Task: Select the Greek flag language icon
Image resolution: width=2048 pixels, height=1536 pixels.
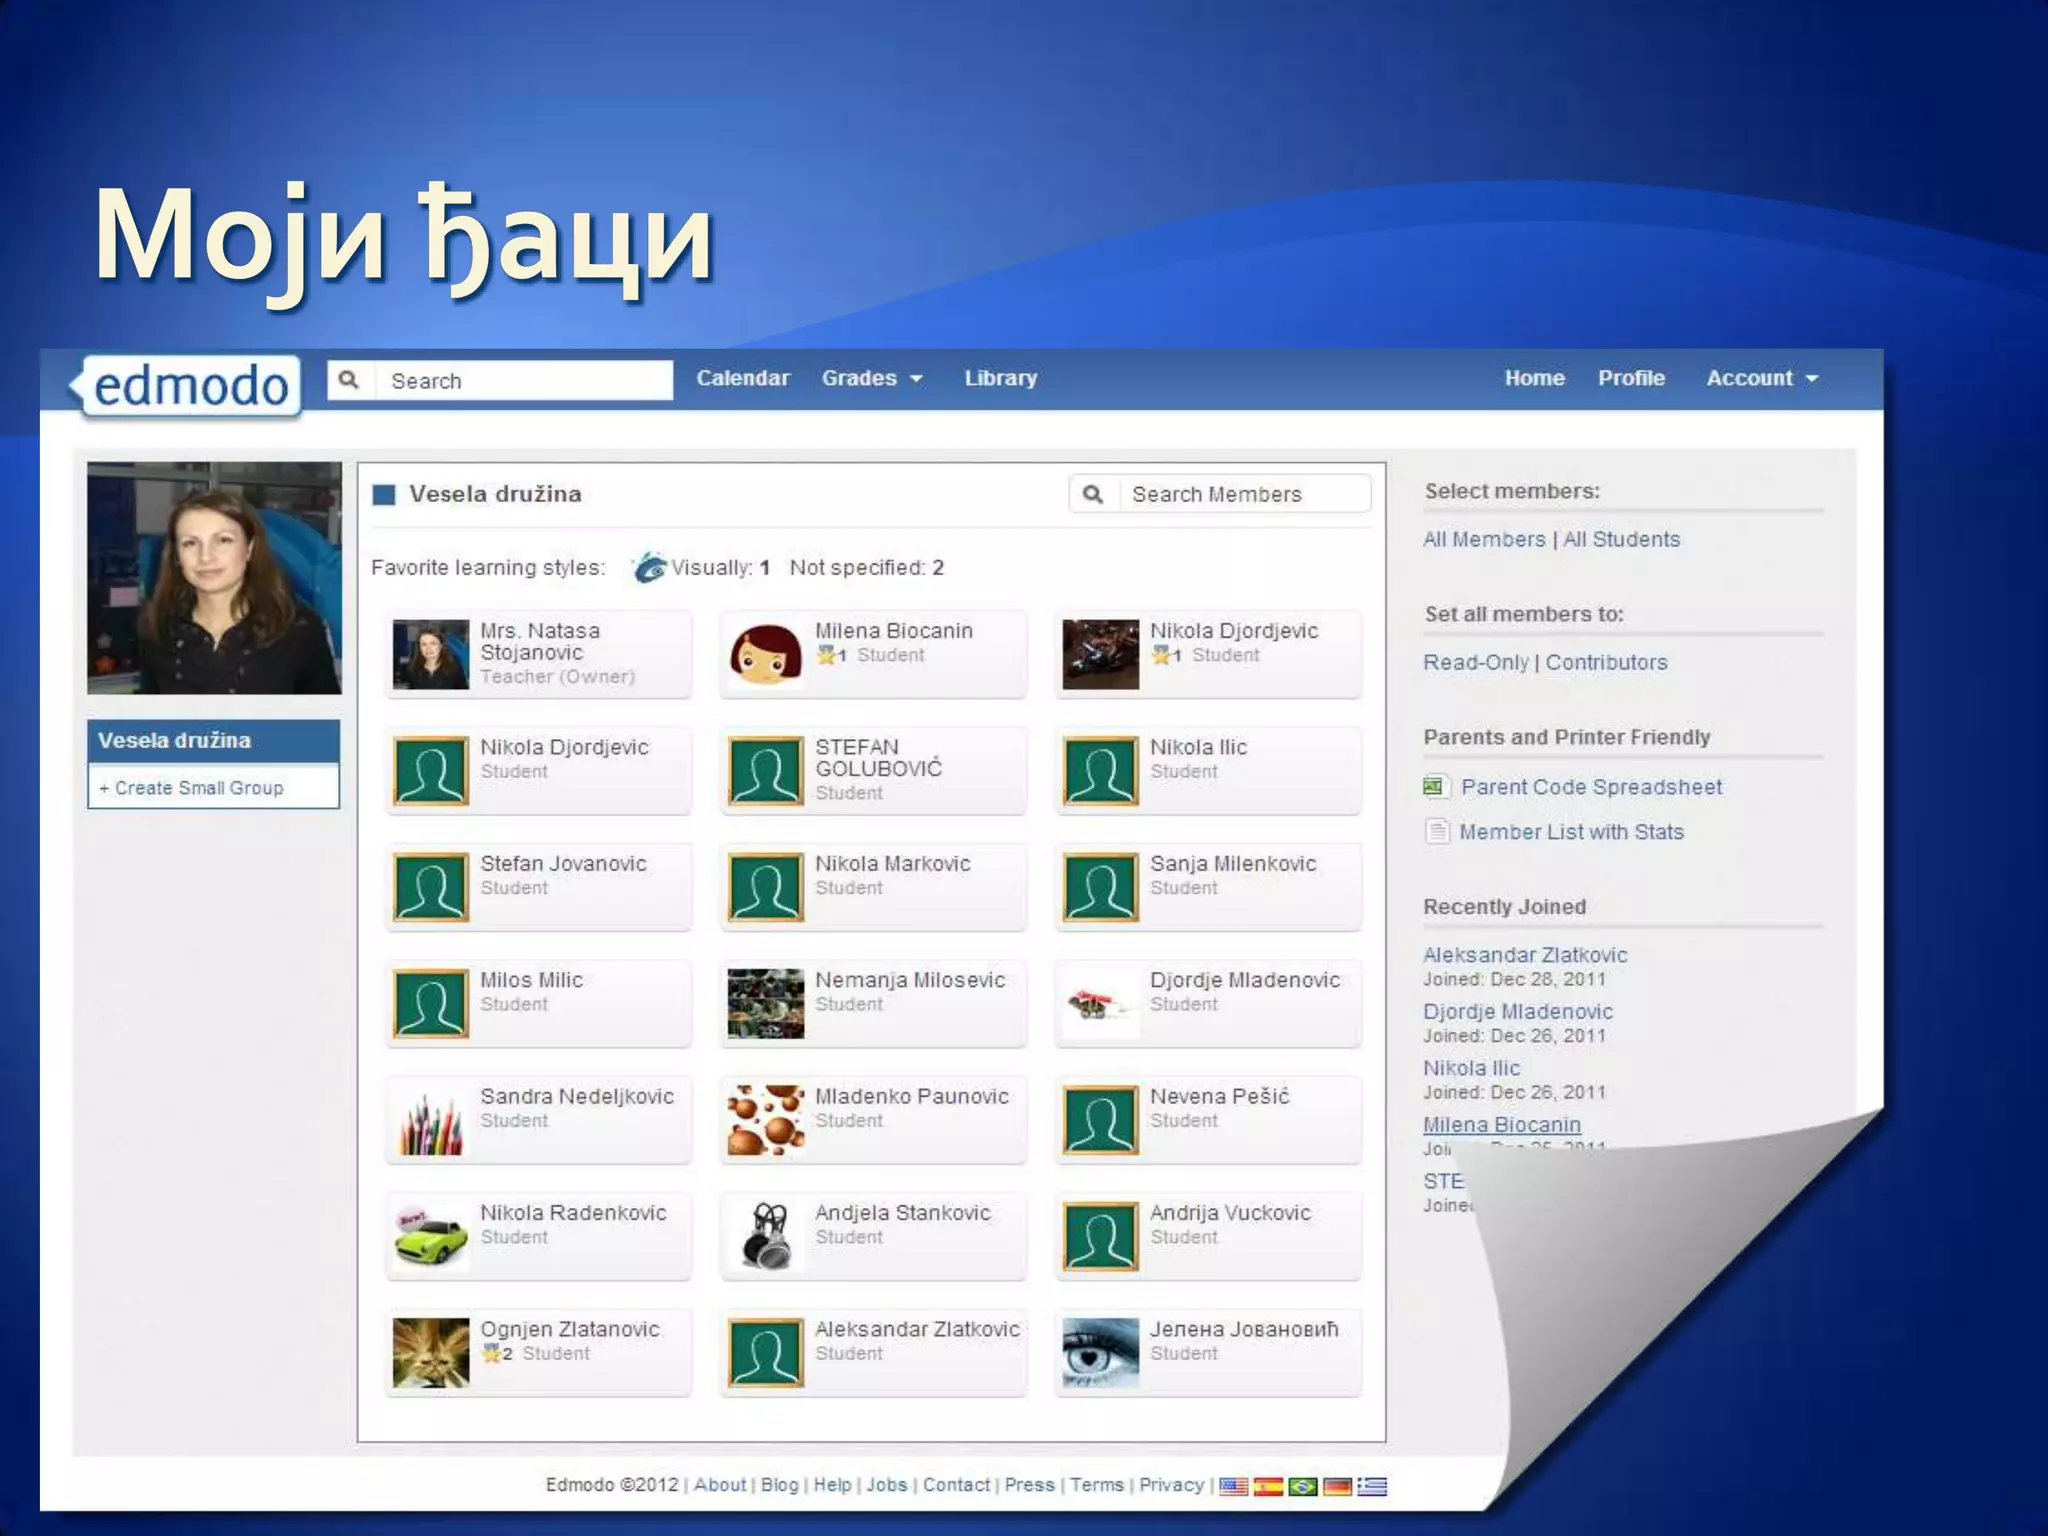Action: pos(1372,1486)
